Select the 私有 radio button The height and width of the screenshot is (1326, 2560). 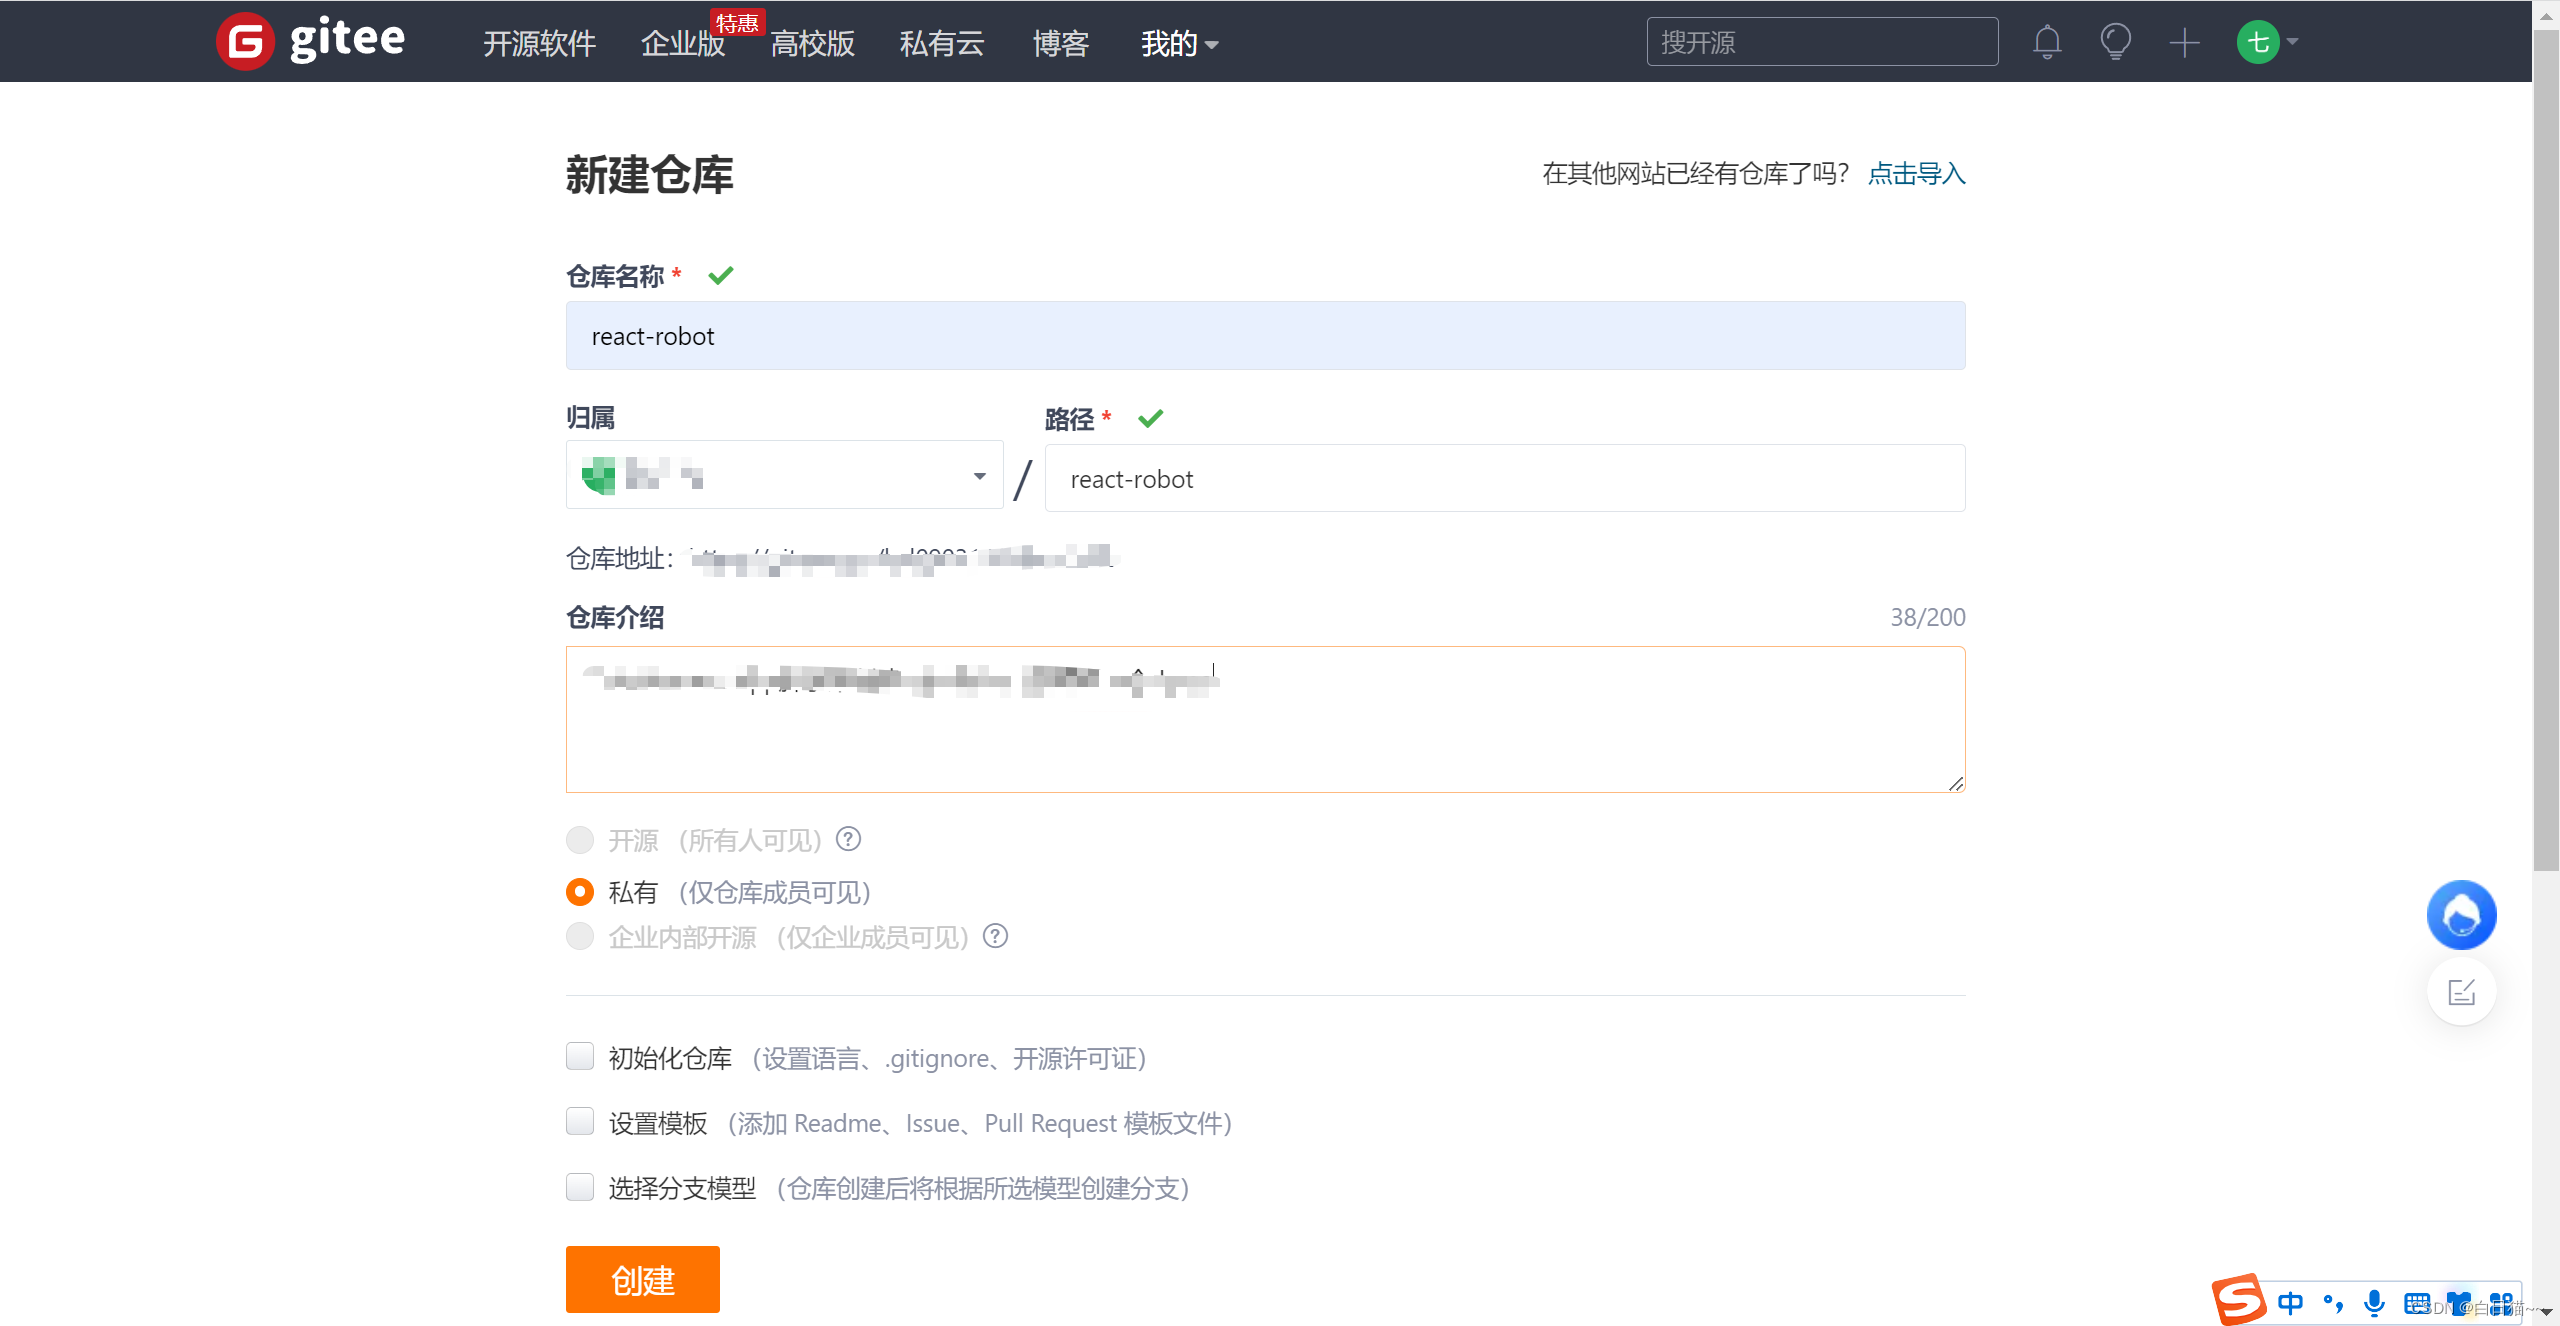[580, 891]
